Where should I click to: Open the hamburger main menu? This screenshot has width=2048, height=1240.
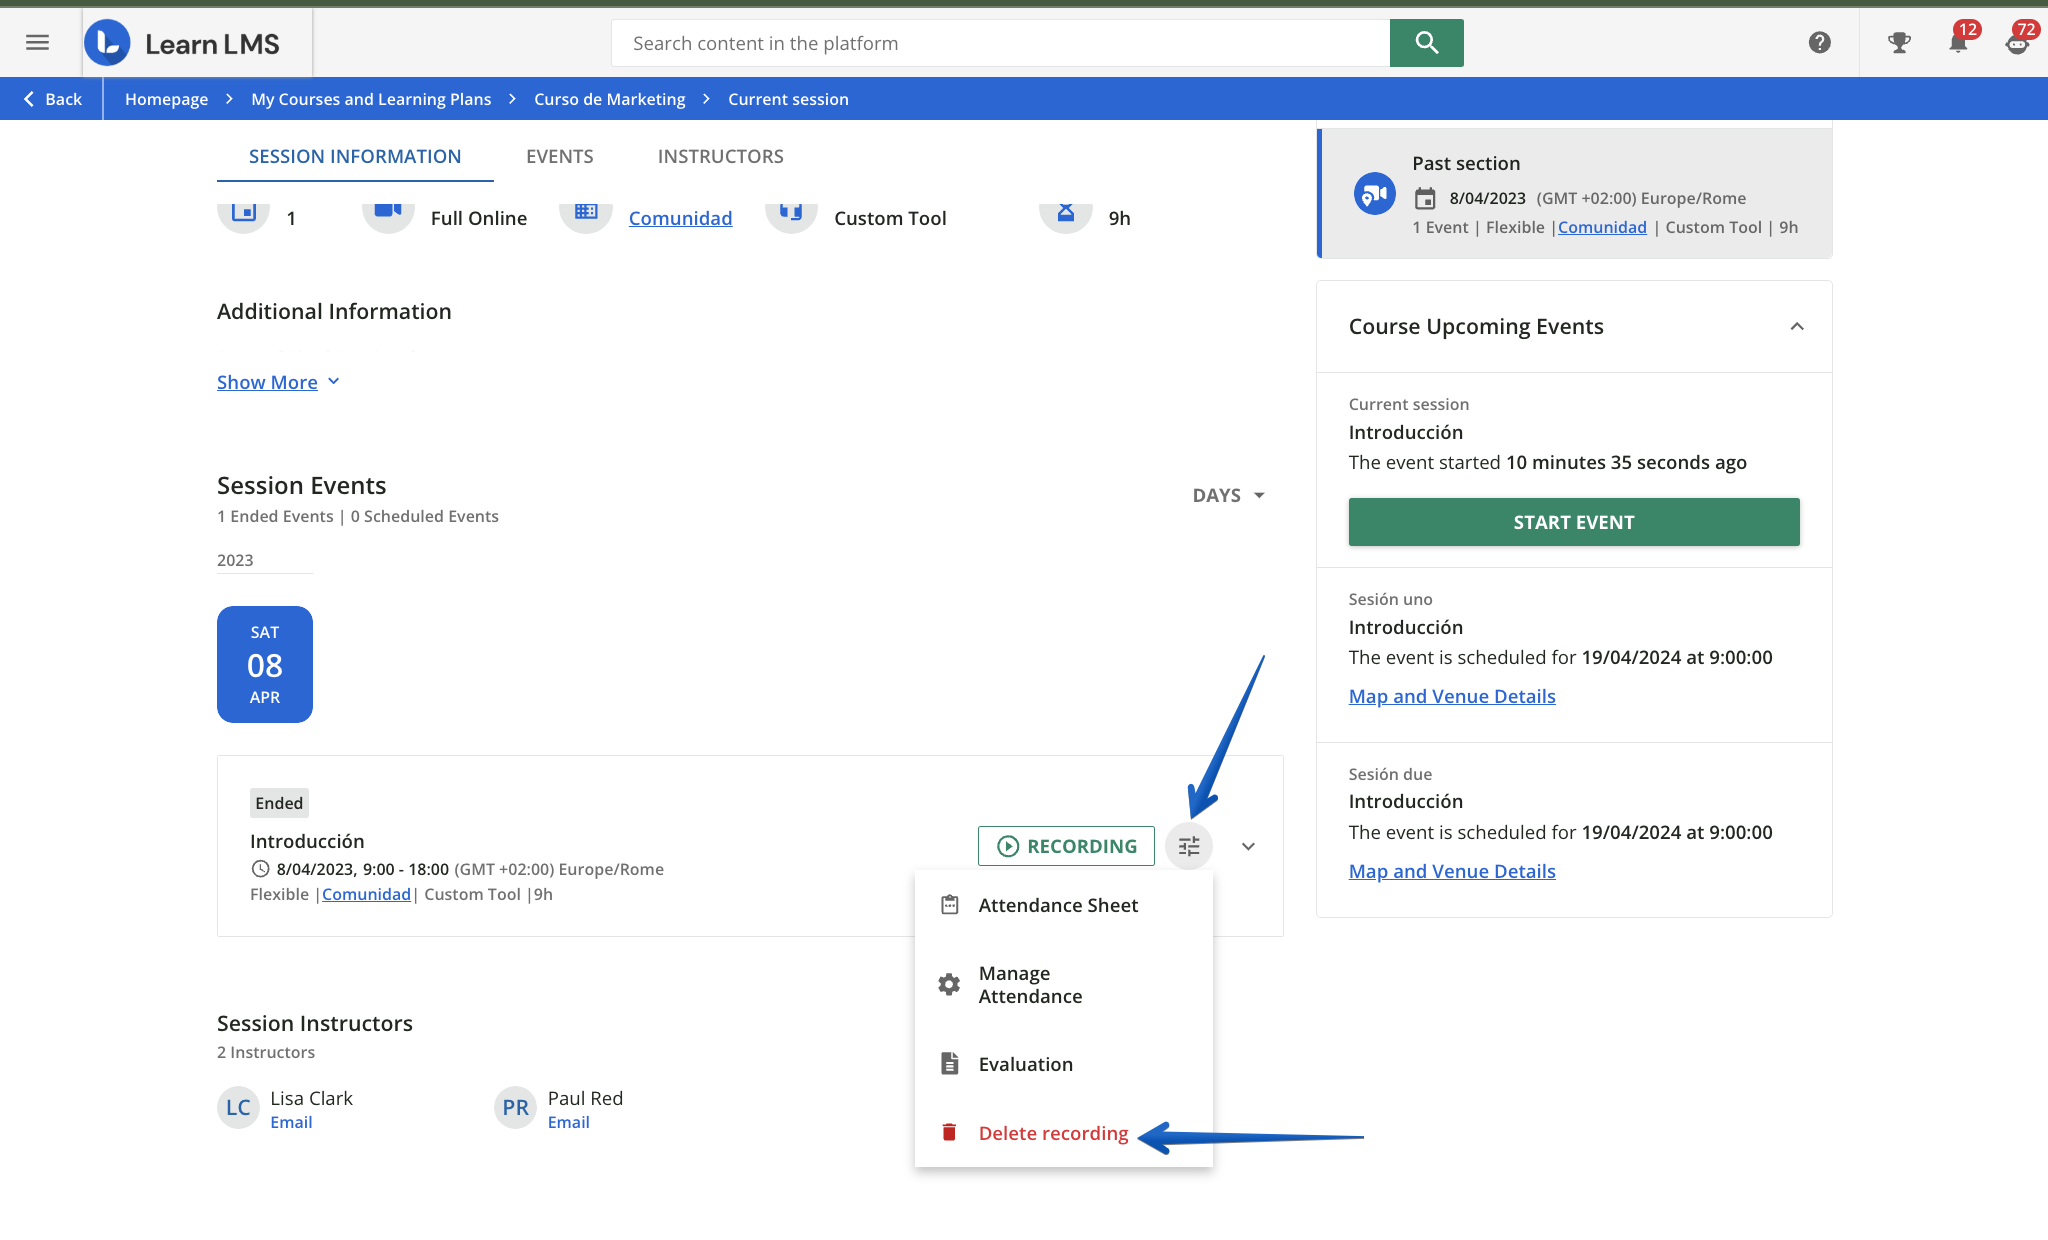pyautogui.click(x=37, y=42)
